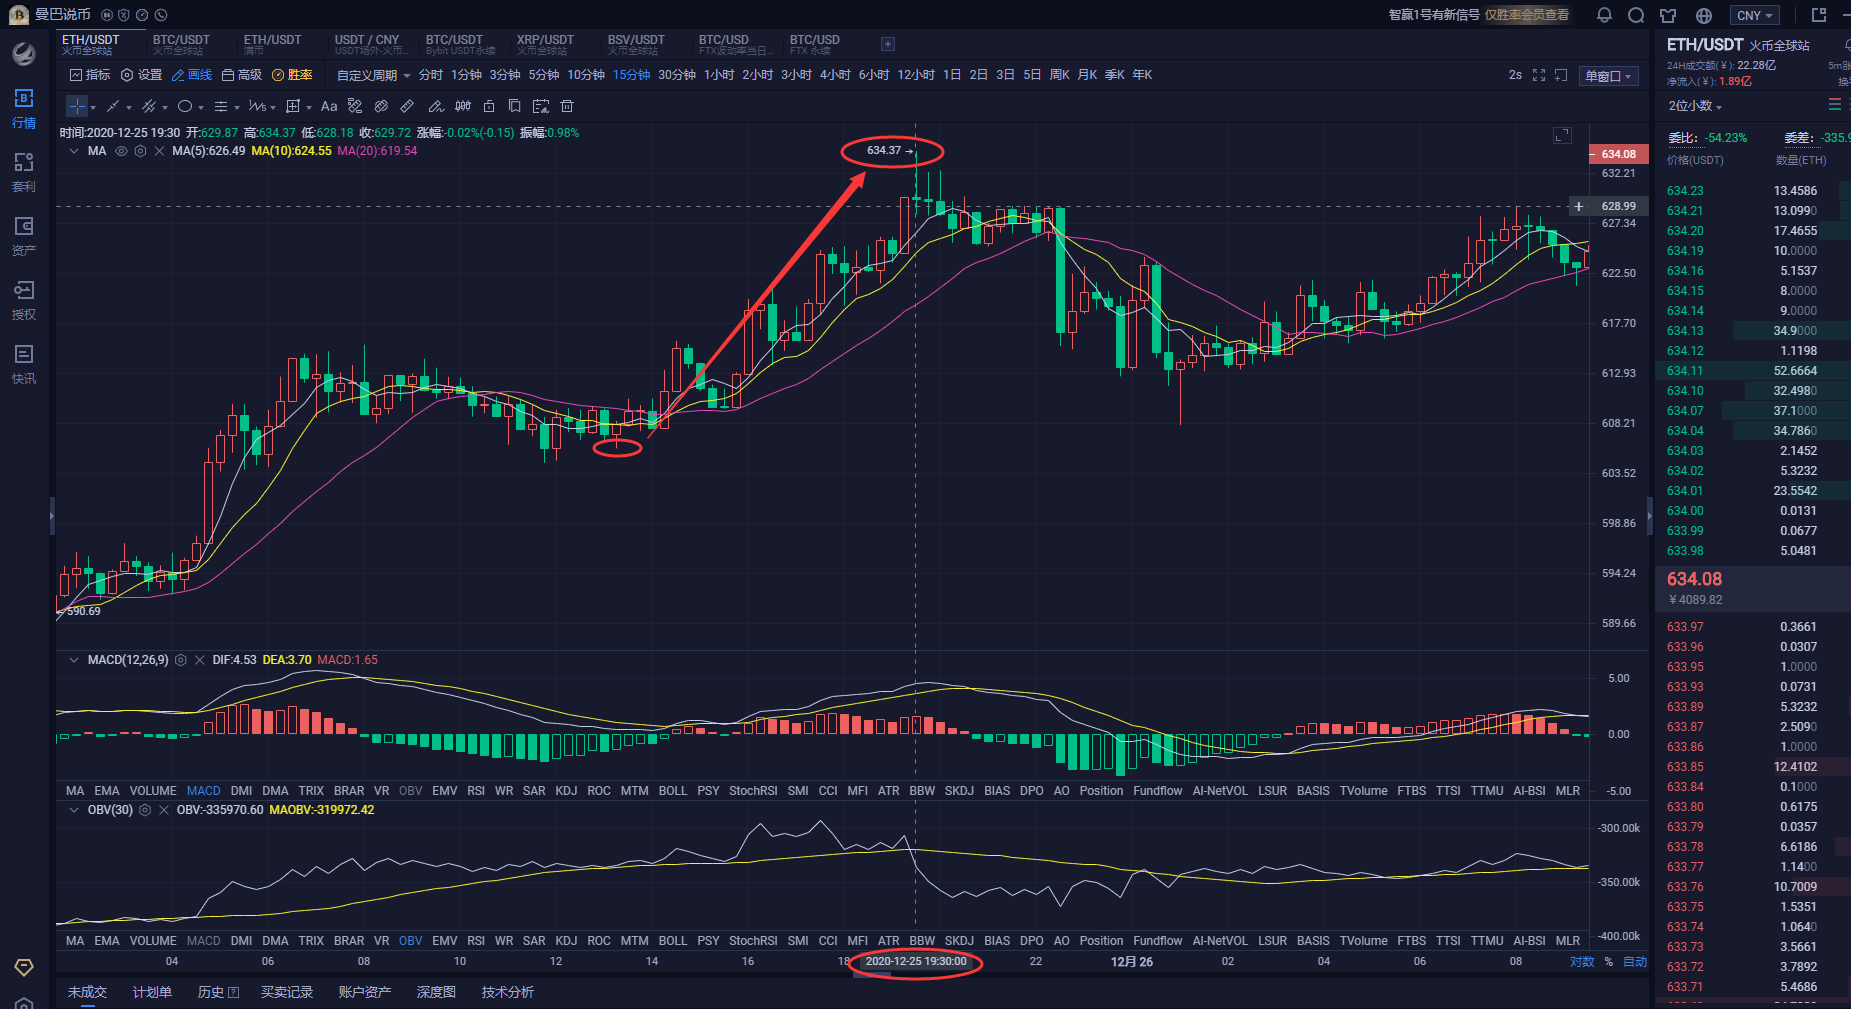Open 快讯 news flash section in sidebar
Image resolution: width=1851 pixels, height=1009 pixels.
pos(24,365)
